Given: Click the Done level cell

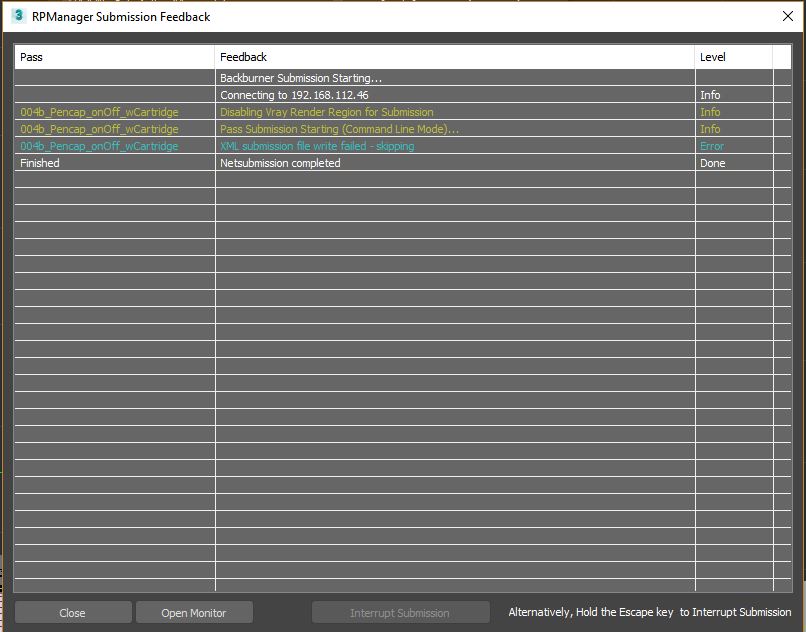Looking at the screenshot, I should (712, 163).
